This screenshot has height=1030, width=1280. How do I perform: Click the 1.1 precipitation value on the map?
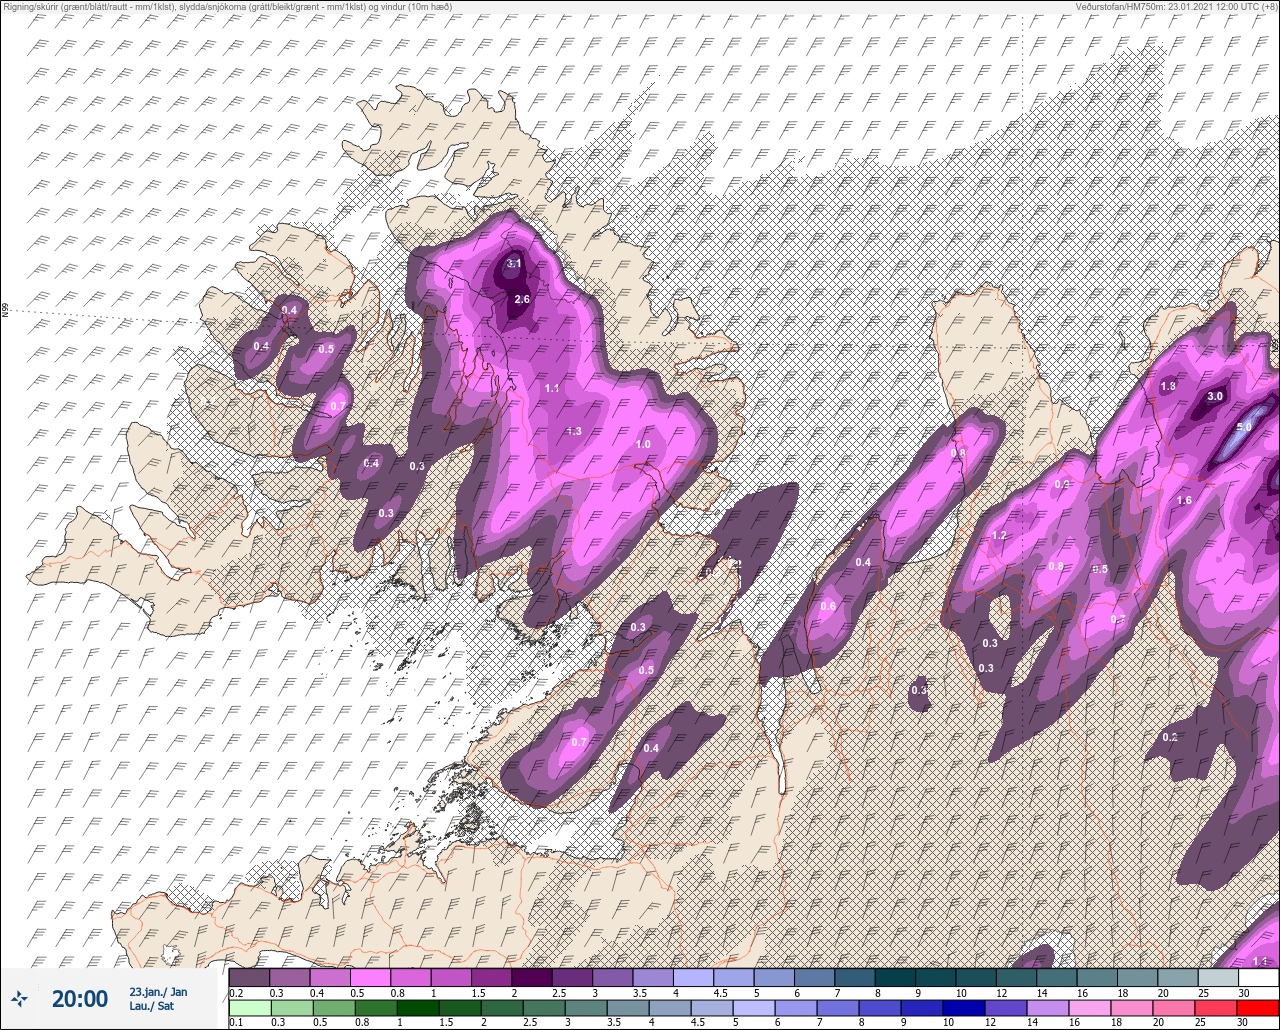click(552, 387)
